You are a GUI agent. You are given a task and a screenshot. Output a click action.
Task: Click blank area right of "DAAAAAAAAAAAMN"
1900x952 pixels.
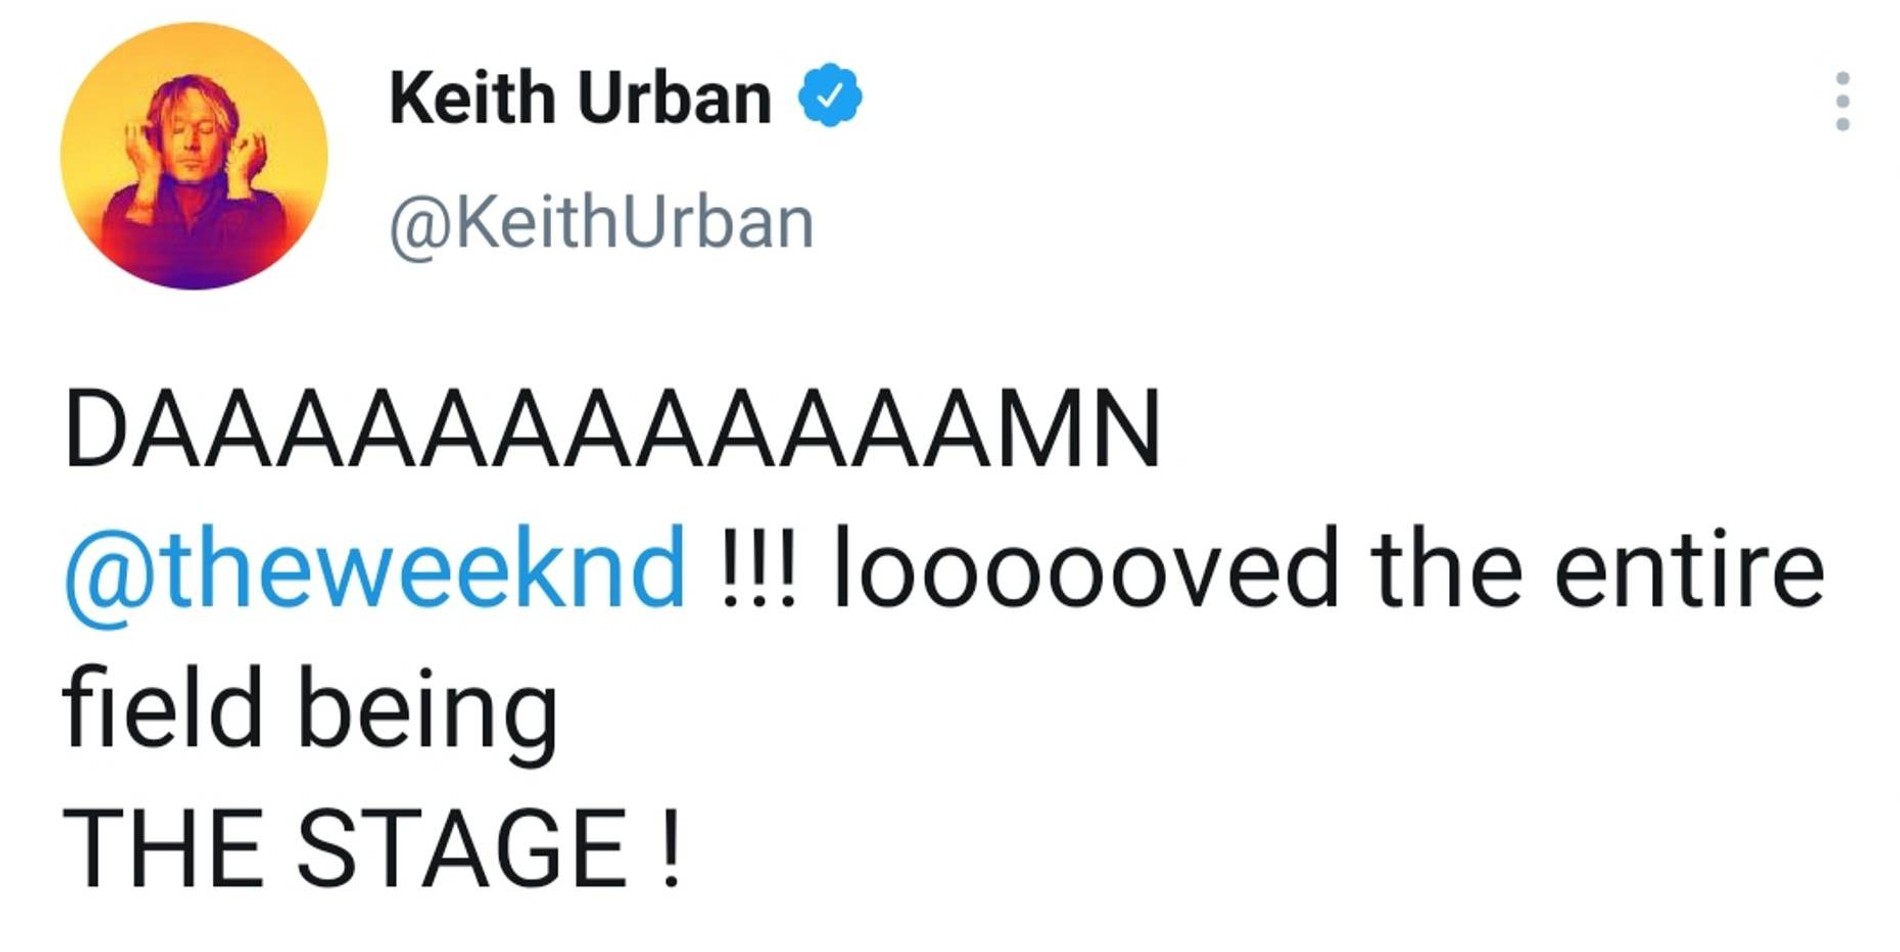[1500, 430]
